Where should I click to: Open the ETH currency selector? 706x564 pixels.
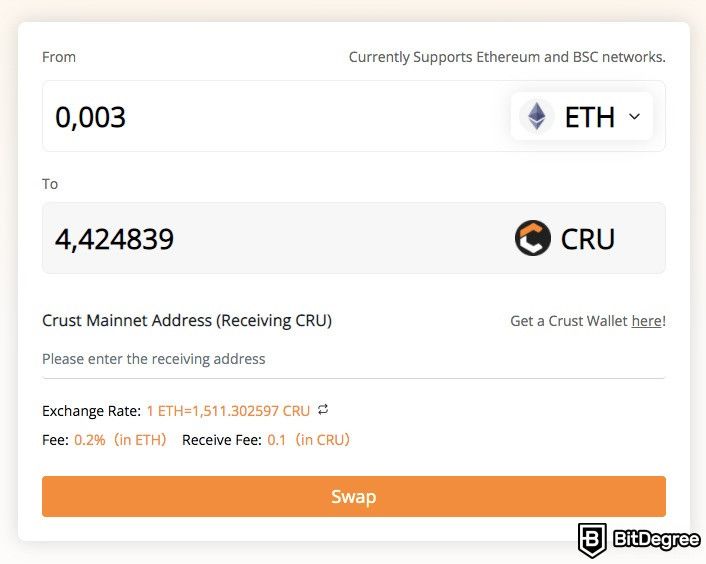581,117
